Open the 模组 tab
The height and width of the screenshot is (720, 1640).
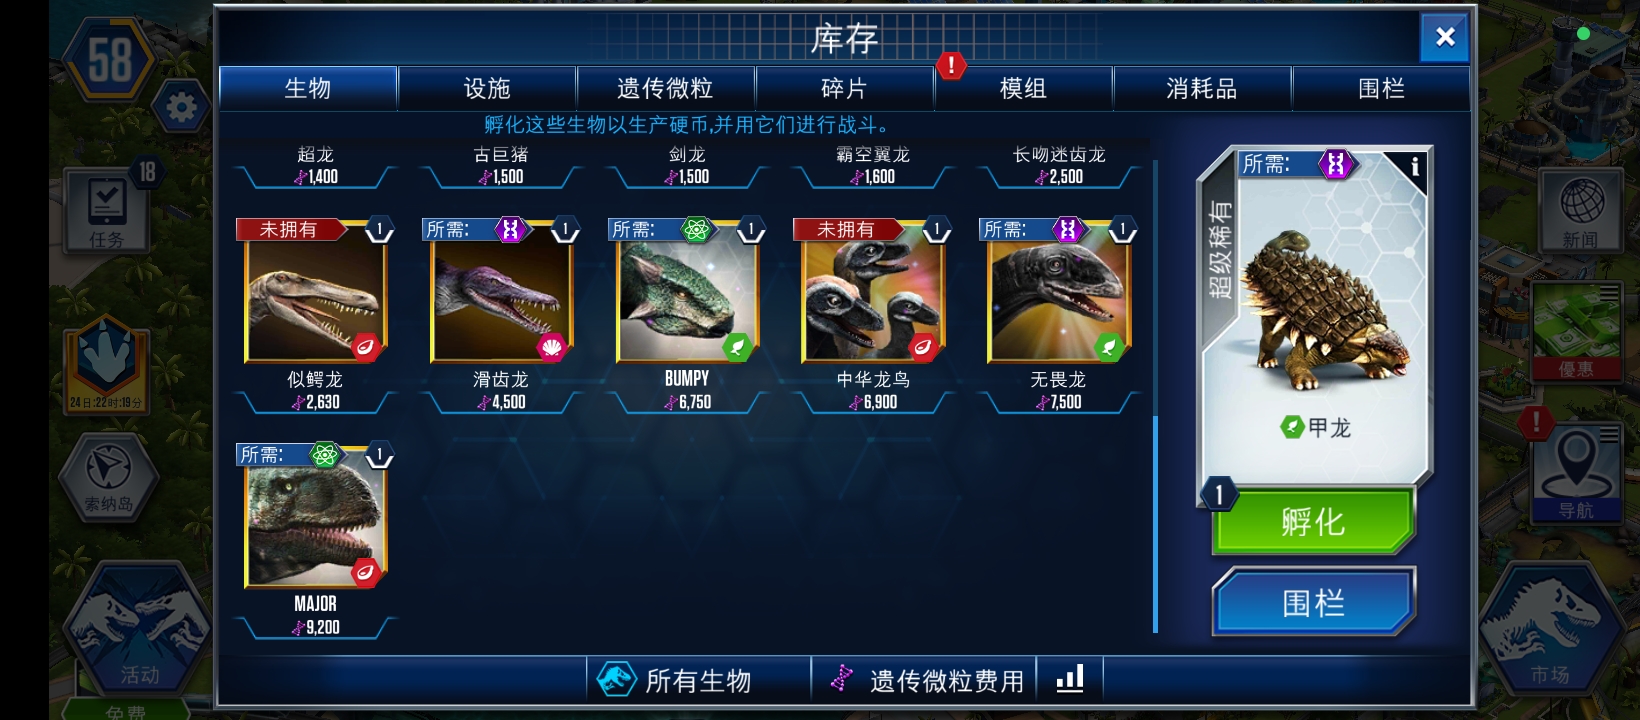click(x=1023, y=89)
